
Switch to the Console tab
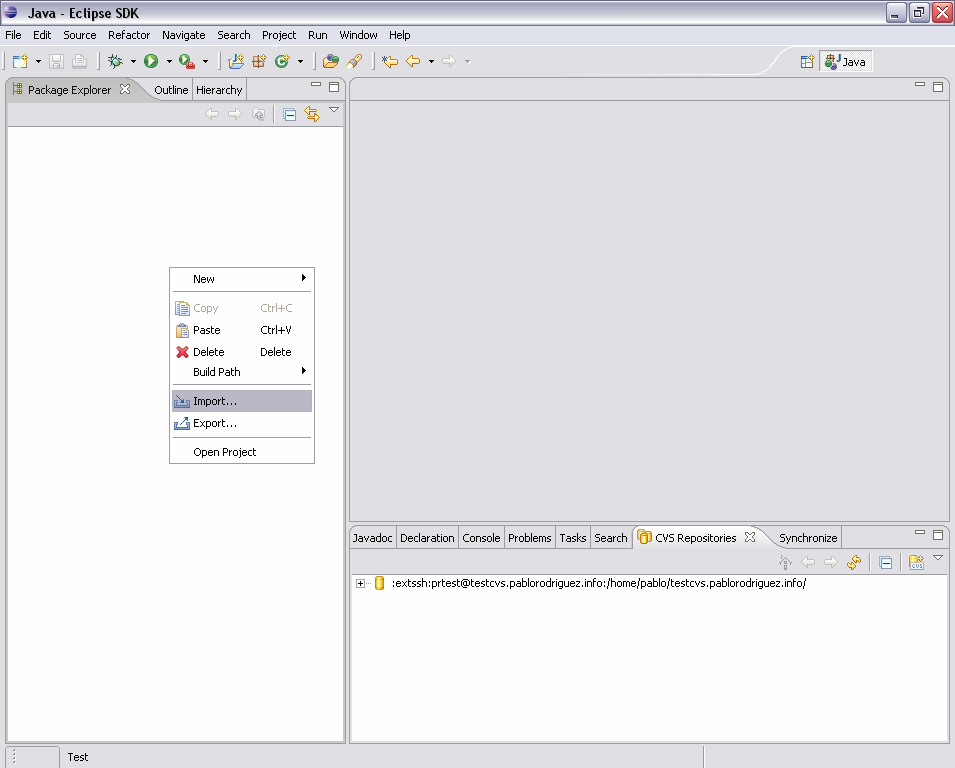click(481, 538)
